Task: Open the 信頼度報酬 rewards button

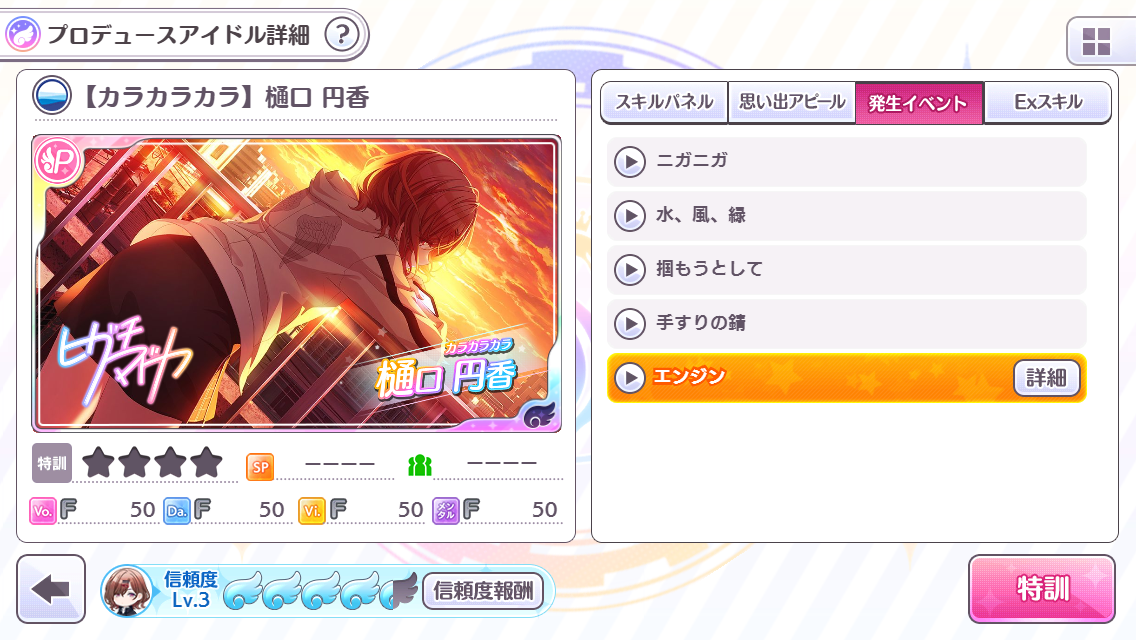Action: click(483, 591)
